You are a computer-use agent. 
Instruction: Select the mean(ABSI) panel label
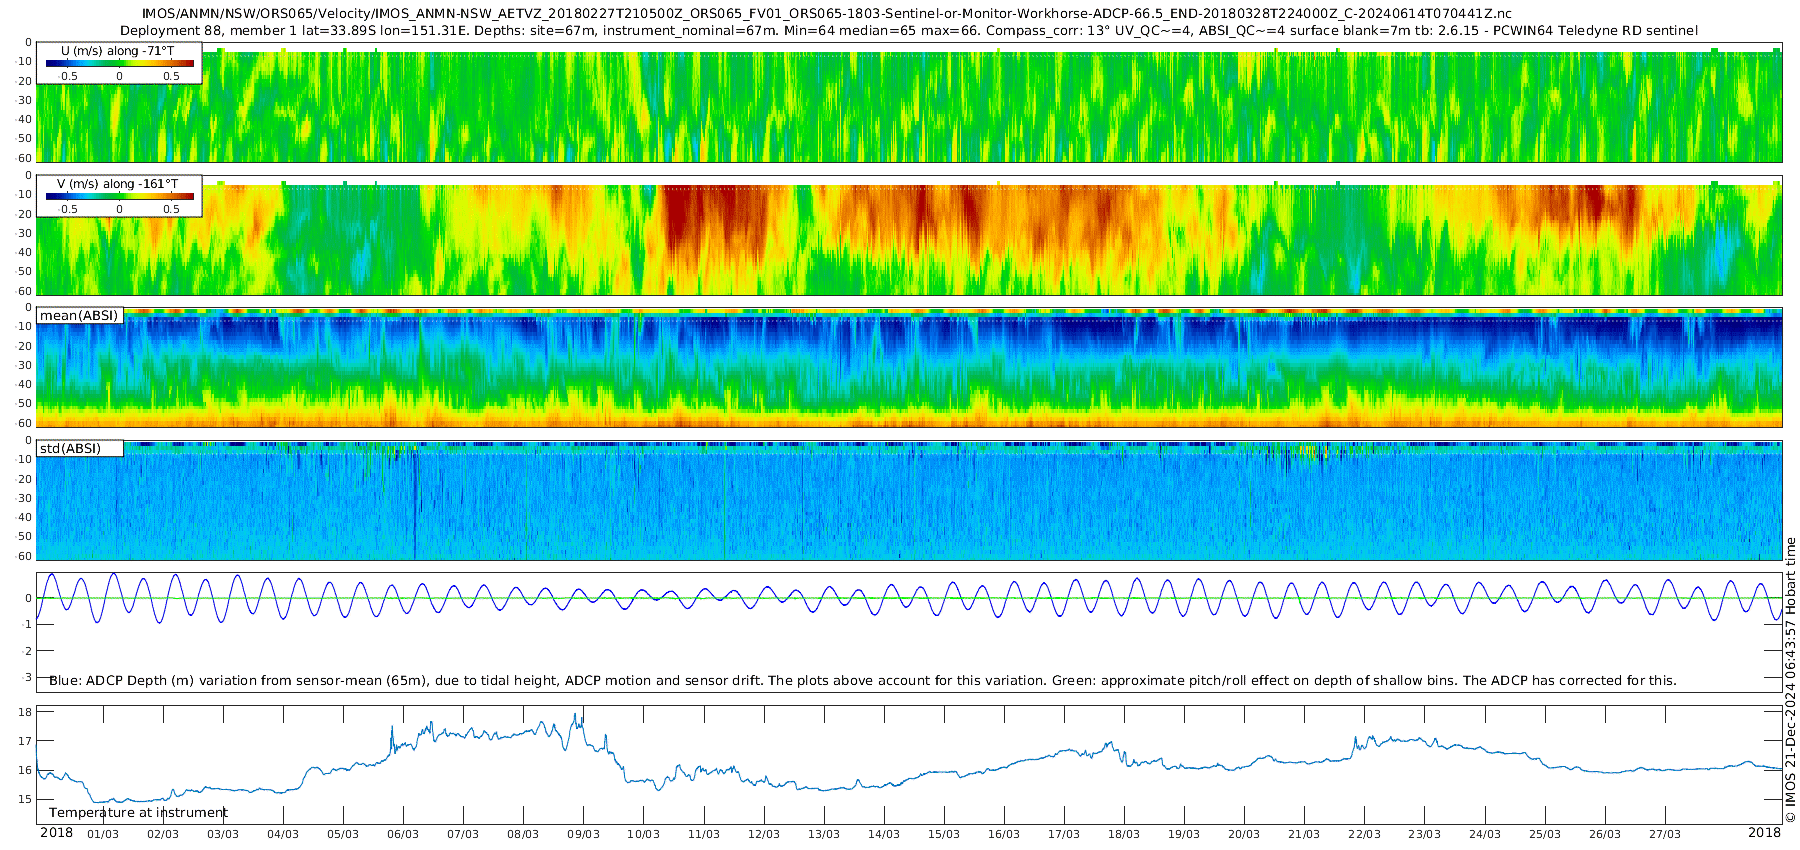tap(79, 316)
